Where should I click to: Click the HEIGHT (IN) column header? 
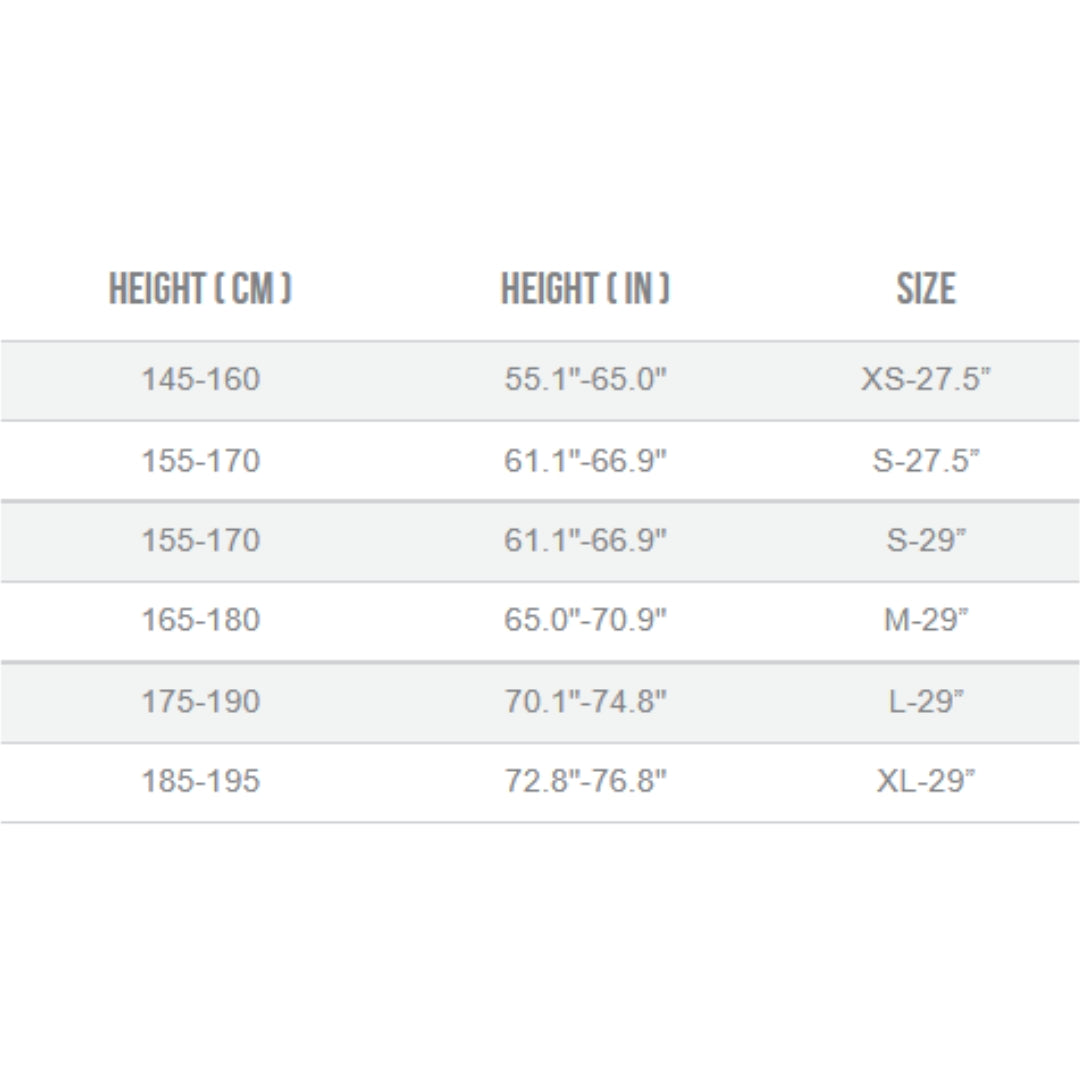[585, 289]
